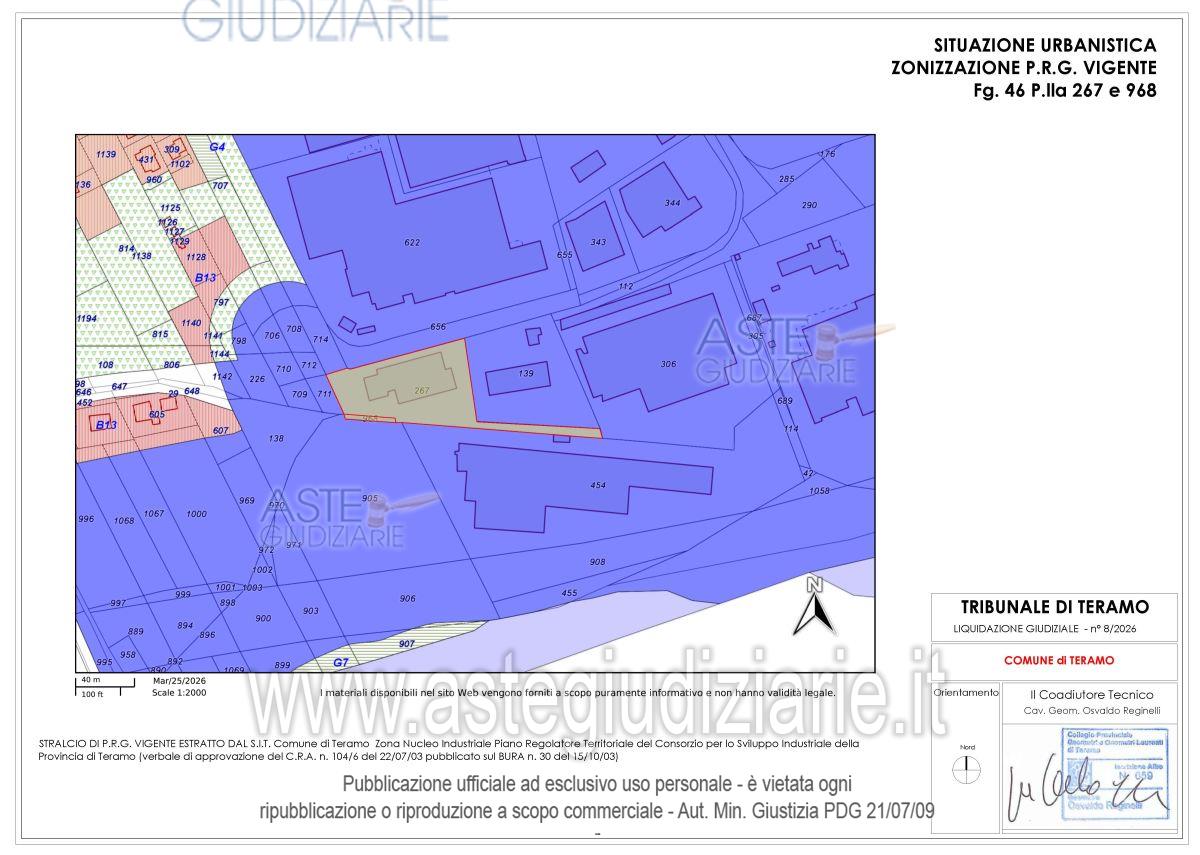Viewport: 1200px width, 855px height.
Task: Click parcel label 1139
Action: [x=106, y=154]
